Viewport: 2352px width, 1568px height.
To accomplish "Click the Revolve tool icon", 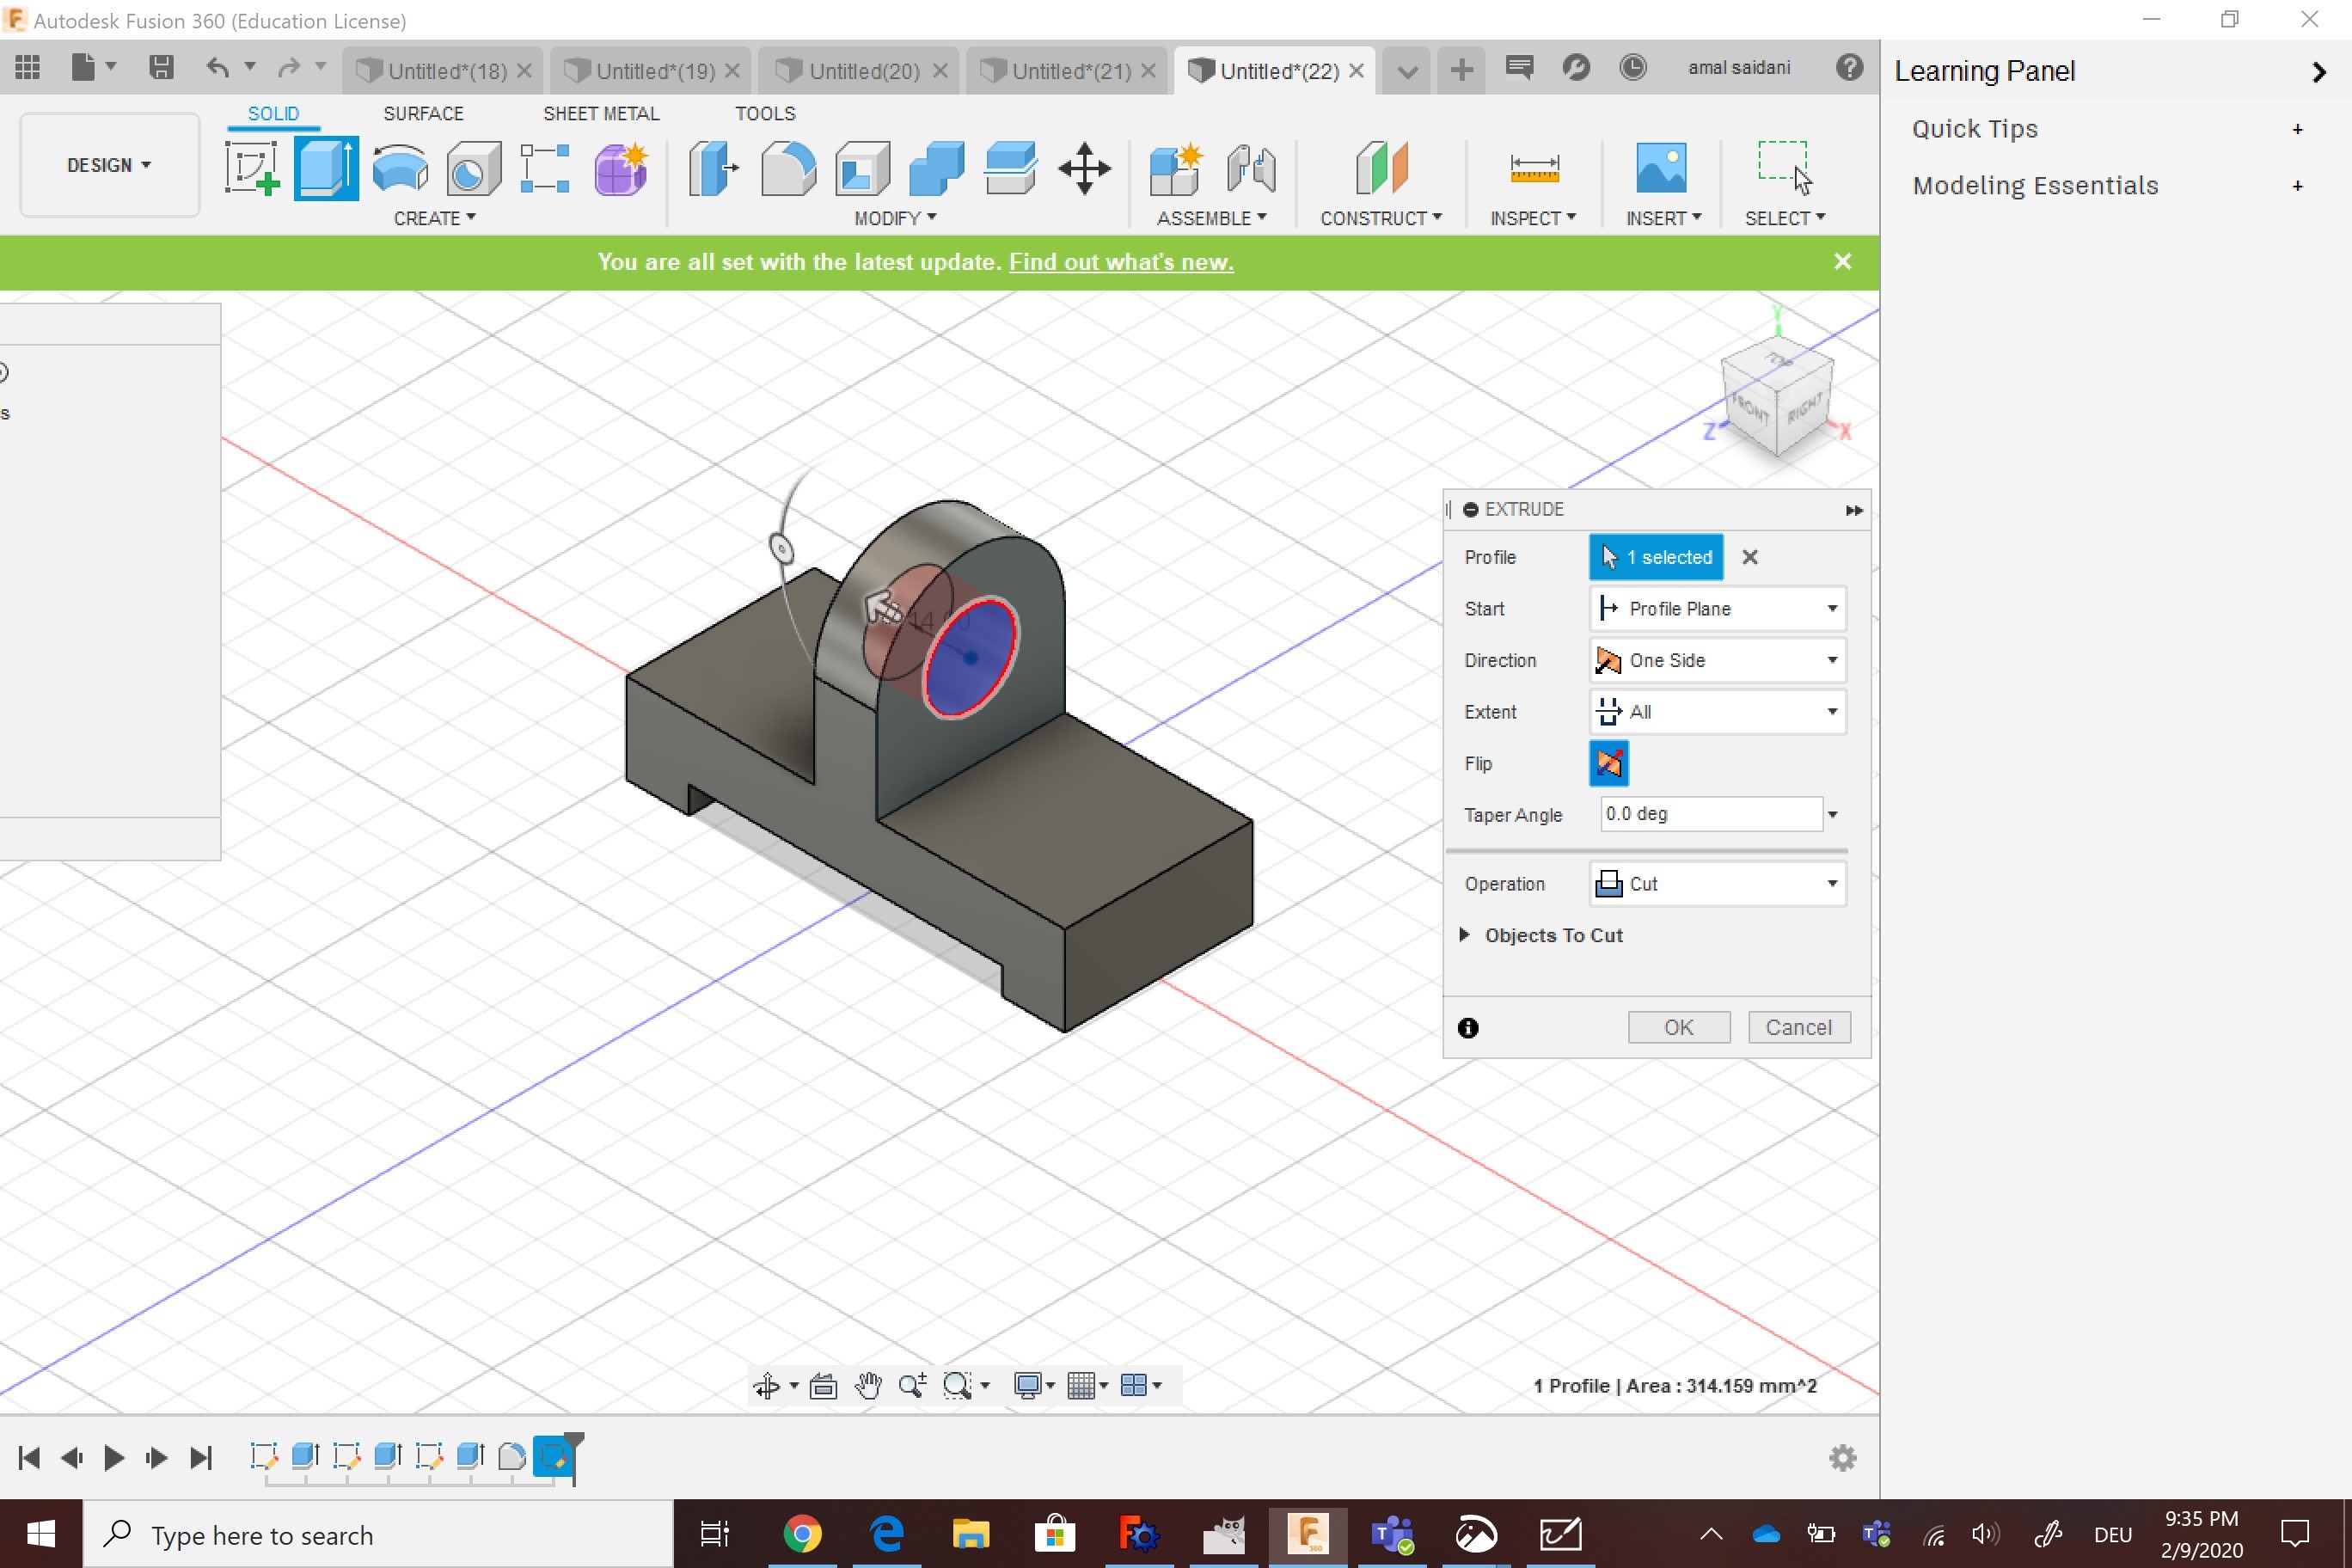I will pos(400,168).
